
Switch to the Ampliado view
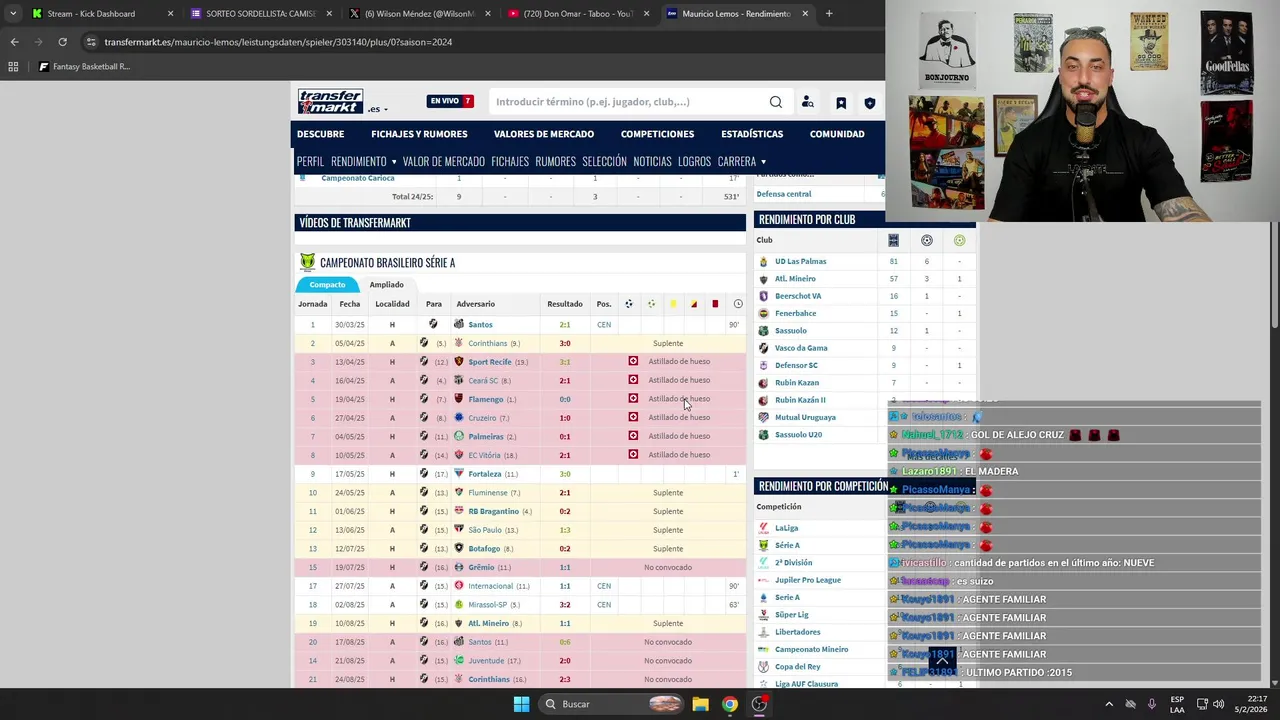(387, 285)
